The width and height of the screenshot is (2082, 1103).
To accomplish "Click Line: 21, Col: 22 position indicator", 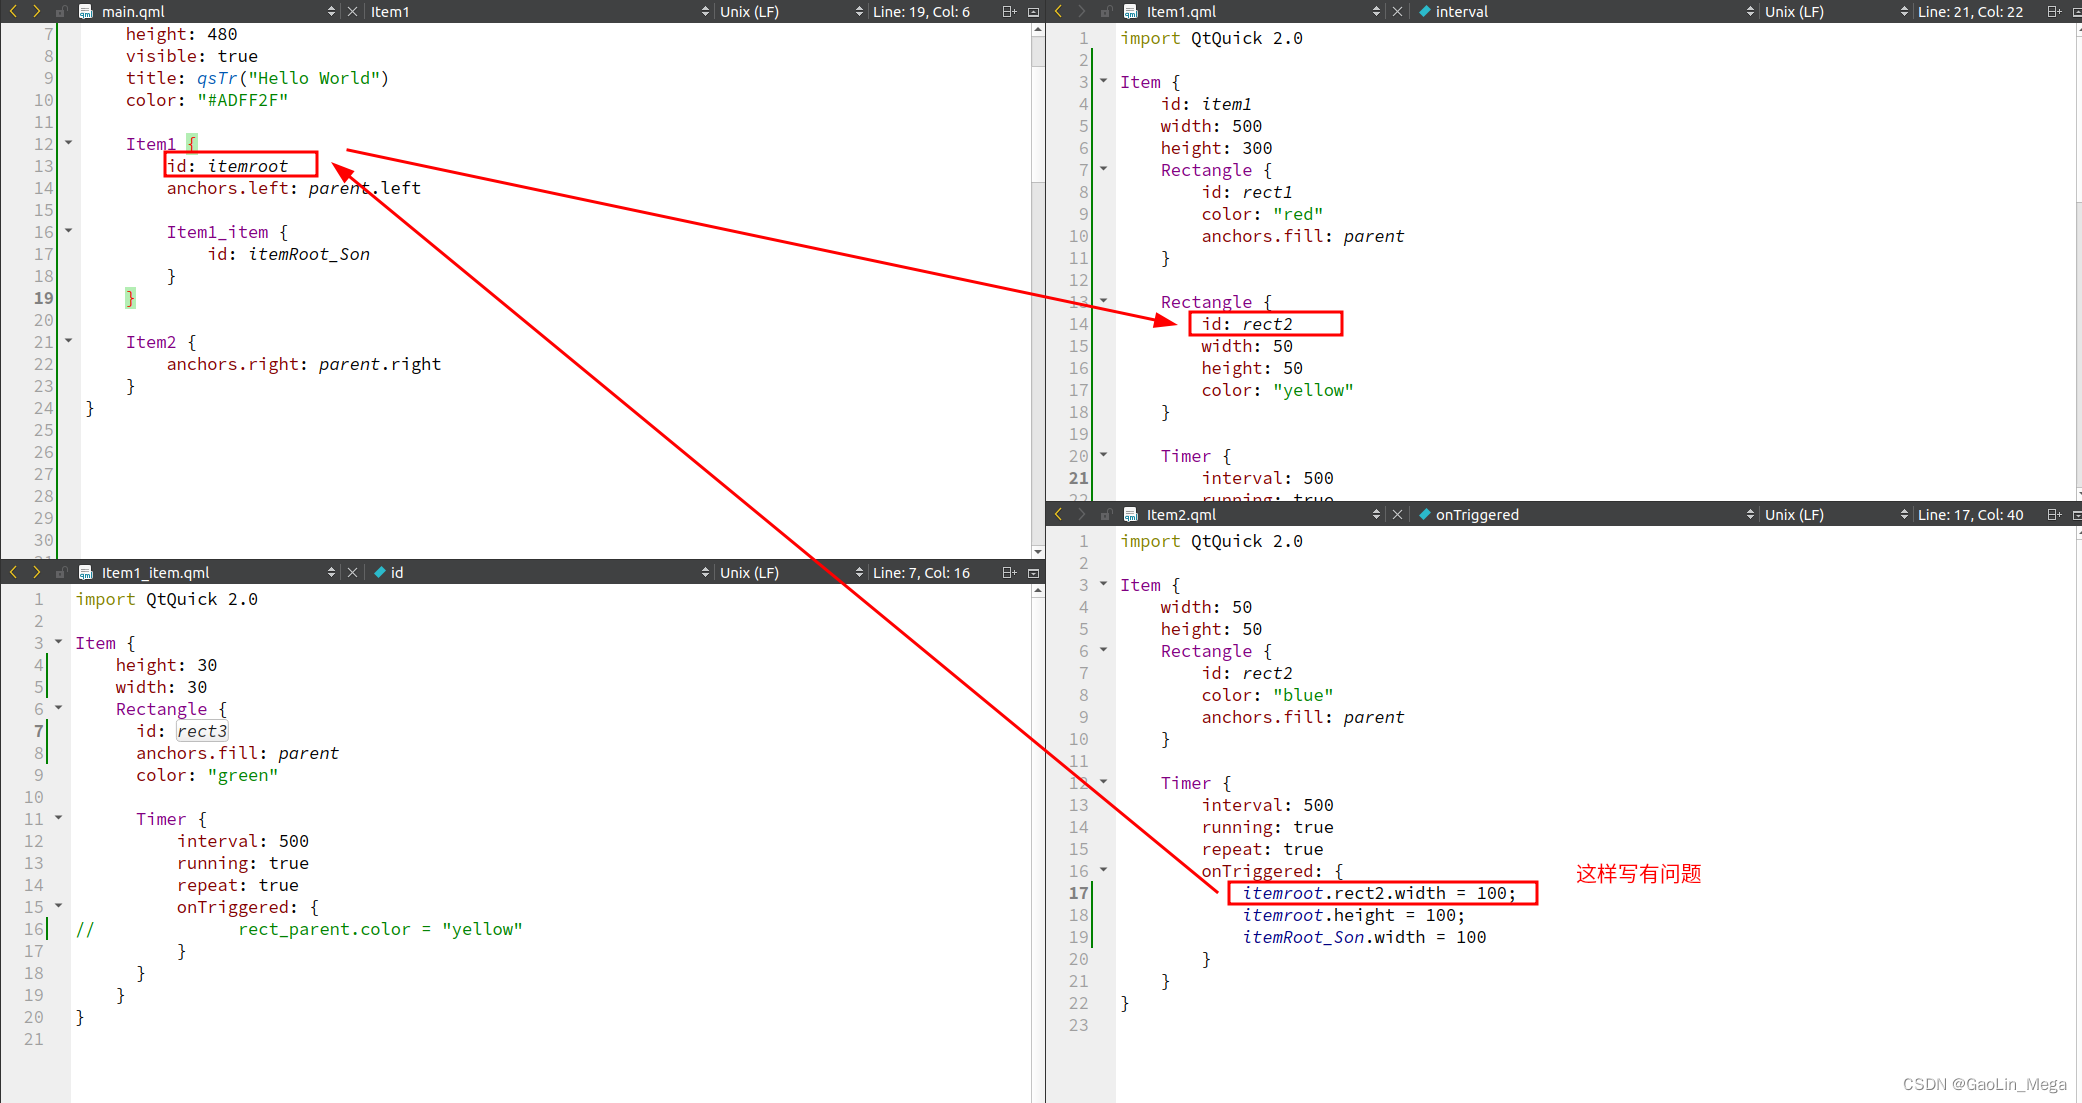I will [1969, 12].
